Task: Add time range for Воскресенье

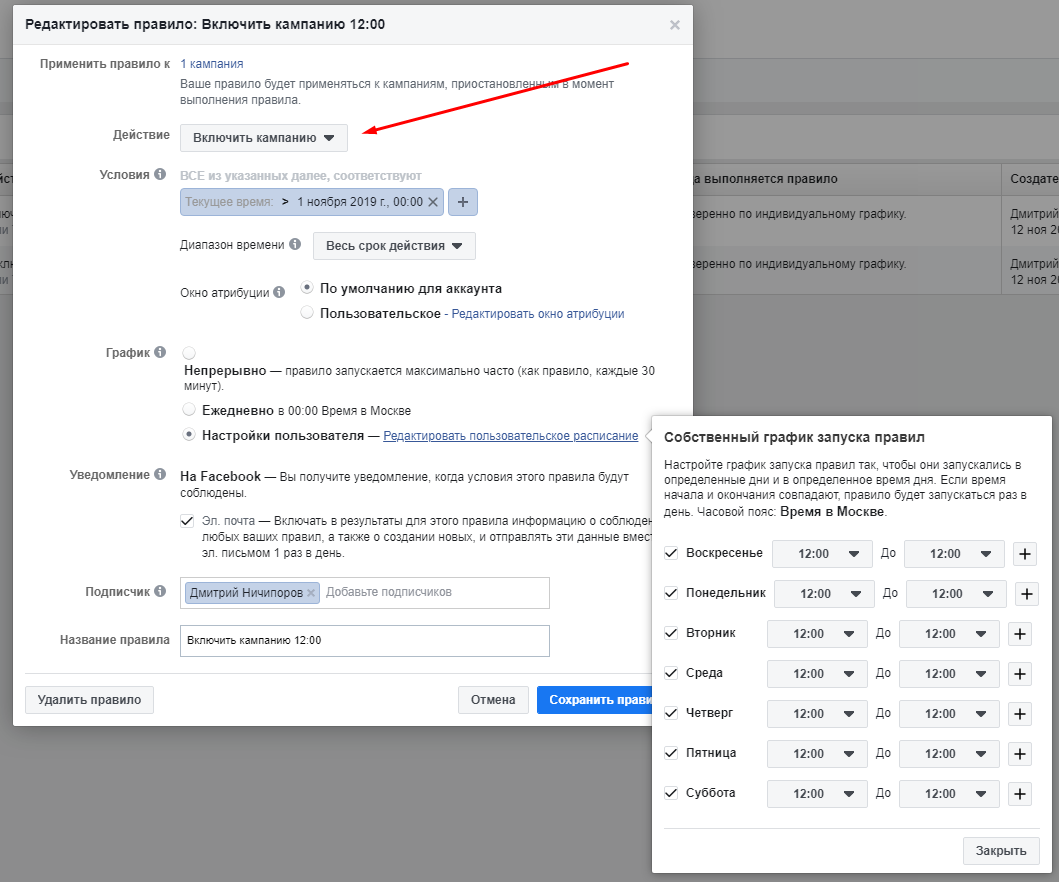Action: tap(1026, 554)
